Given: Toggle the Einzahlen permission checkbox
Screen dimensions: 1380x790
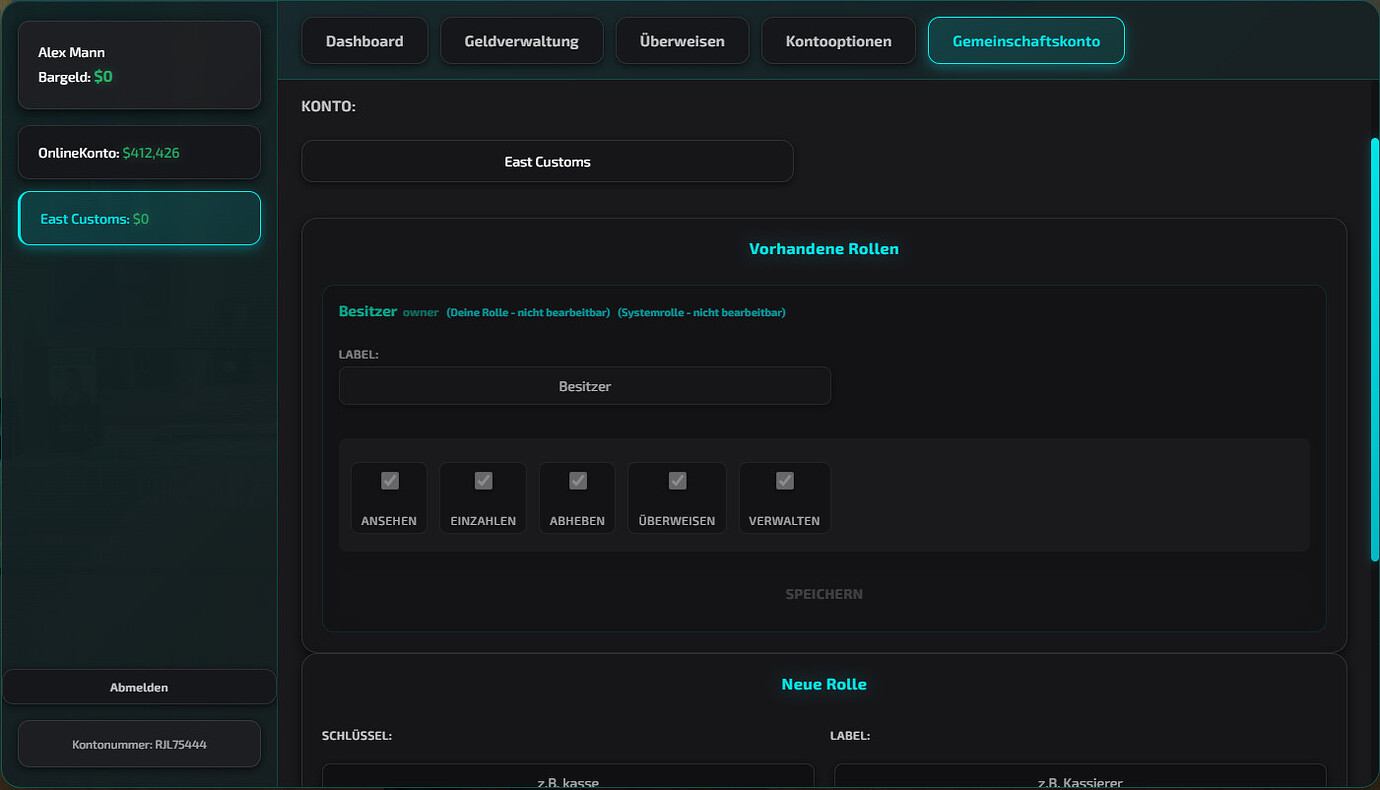Looking at the screenshot, I should pos(483,481).
